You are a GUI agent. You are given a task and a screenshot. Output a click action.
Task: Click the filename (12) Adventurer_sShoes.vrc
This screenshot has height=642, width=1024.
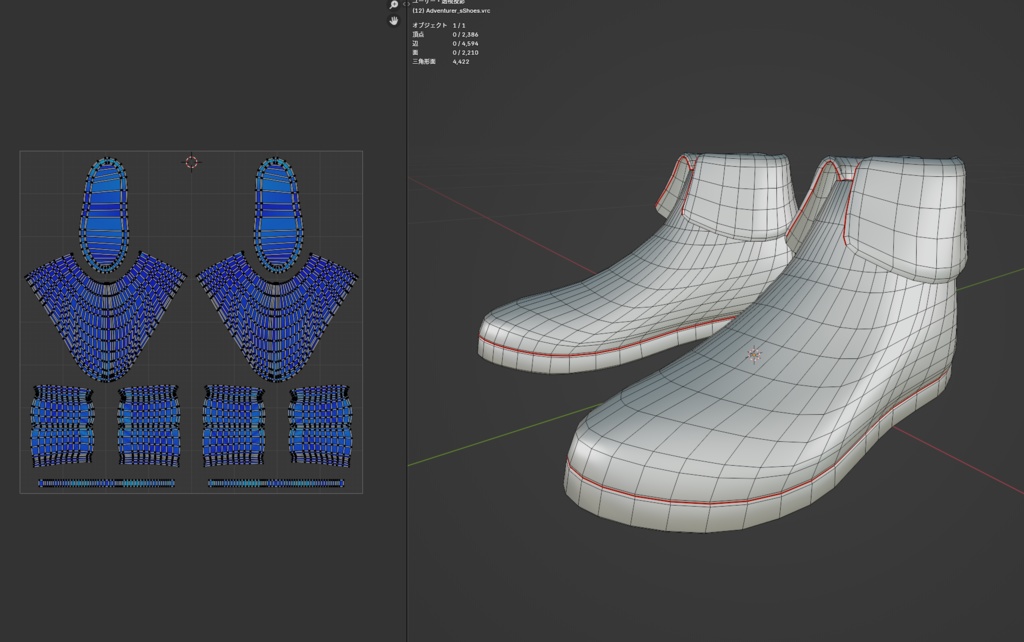tap(449, 11)
